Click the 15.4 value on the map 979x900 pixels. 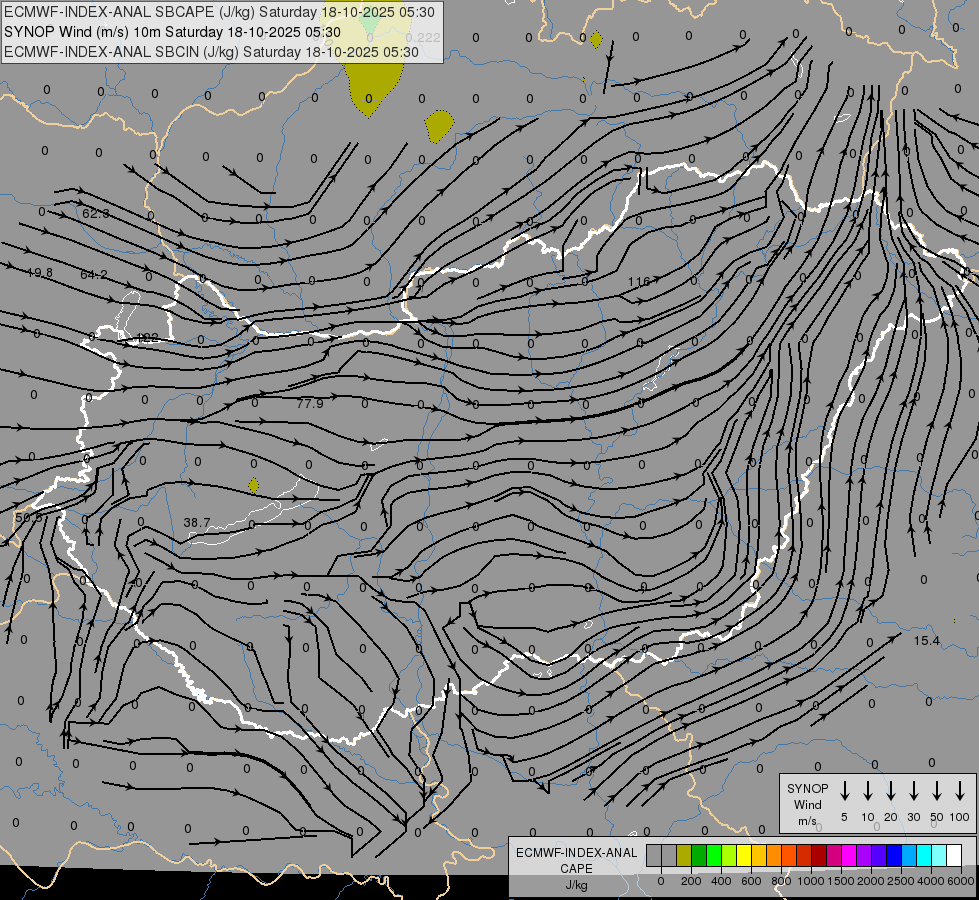pyautogui.click(x=927, y=641)
